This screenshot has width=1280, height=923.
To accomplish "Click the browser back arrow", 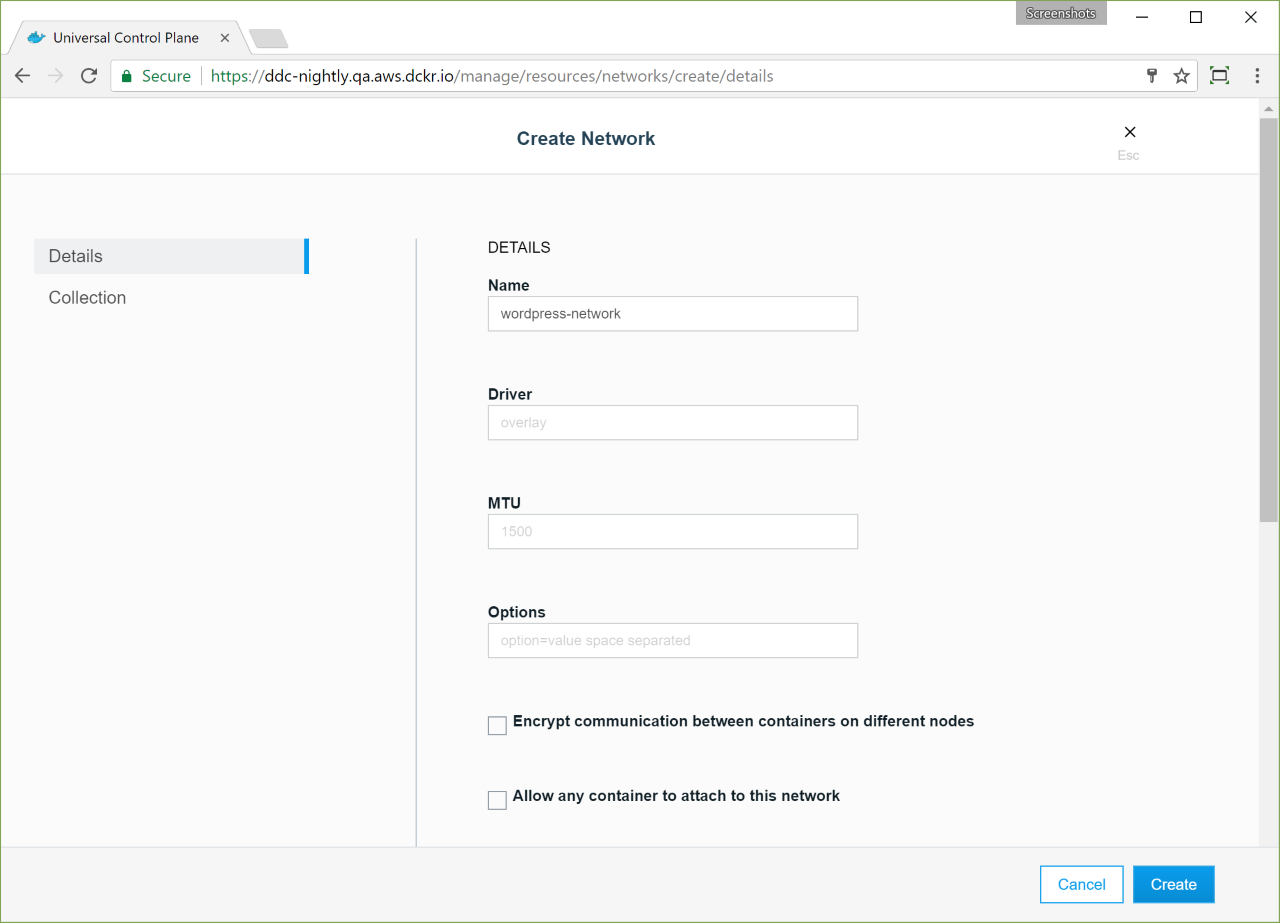I will click(22, 76).
